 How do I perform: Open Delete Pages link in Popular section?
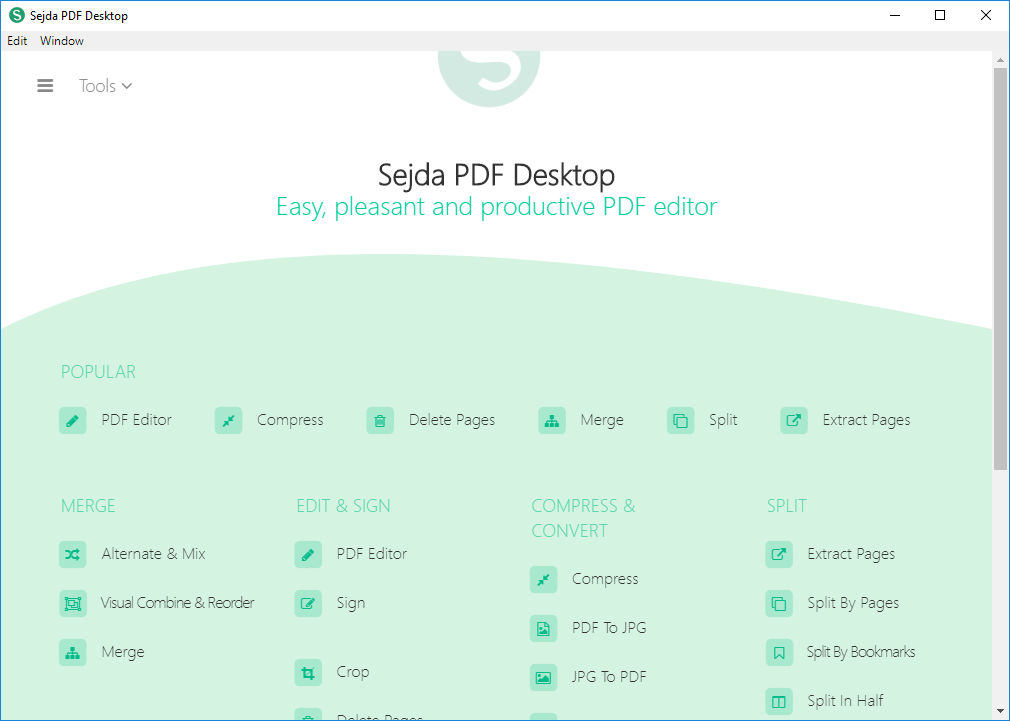click(452, 420)
